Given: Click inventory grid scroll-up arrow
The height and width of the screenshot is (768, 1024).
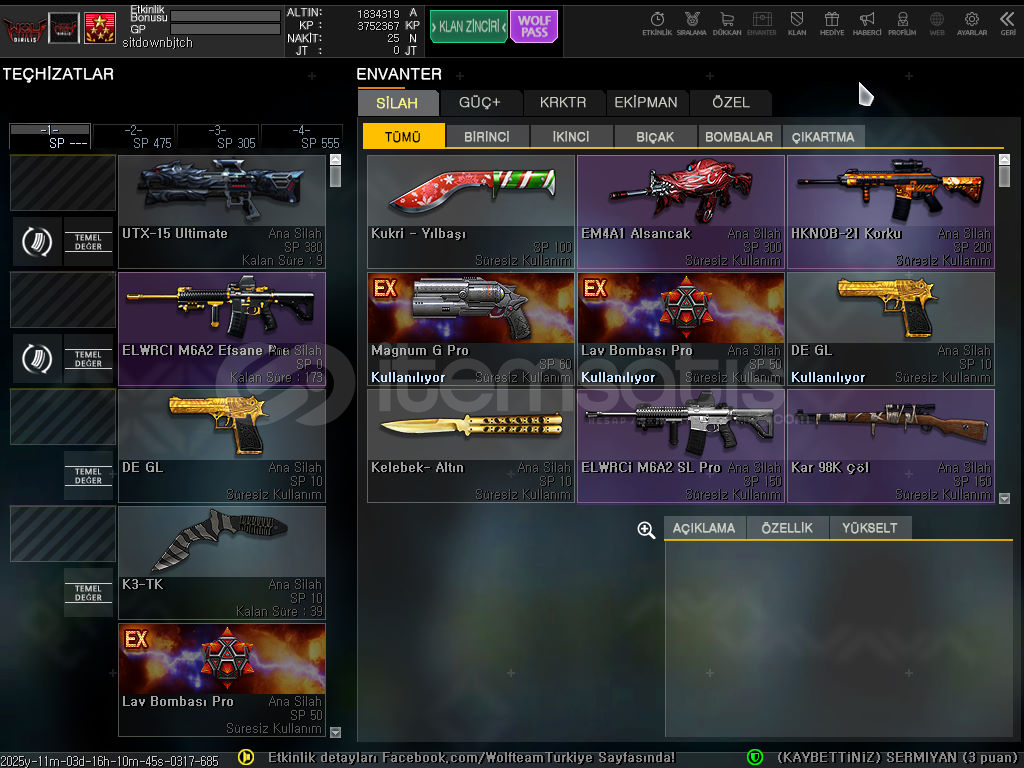Looking at the screenshot, I should [1004, 159].
